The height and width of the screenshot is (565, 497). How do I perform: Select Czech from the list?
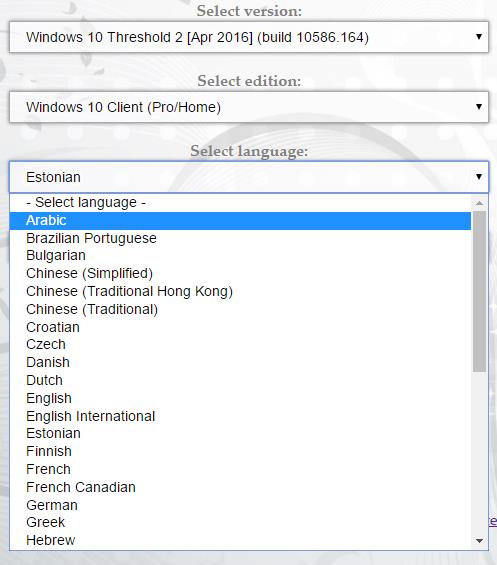(x=240, y=344)
